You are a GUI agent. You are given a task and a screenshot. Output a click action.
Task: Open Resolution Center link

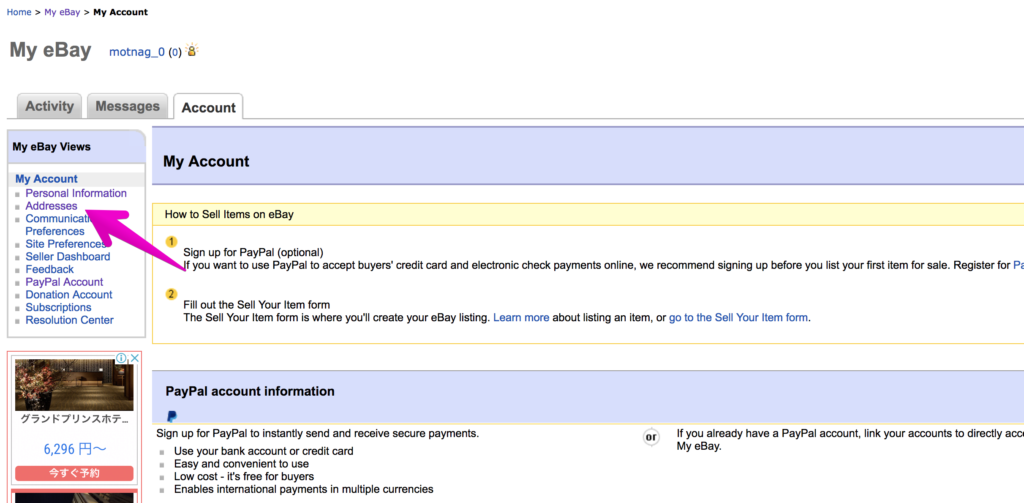coord(69,320)
